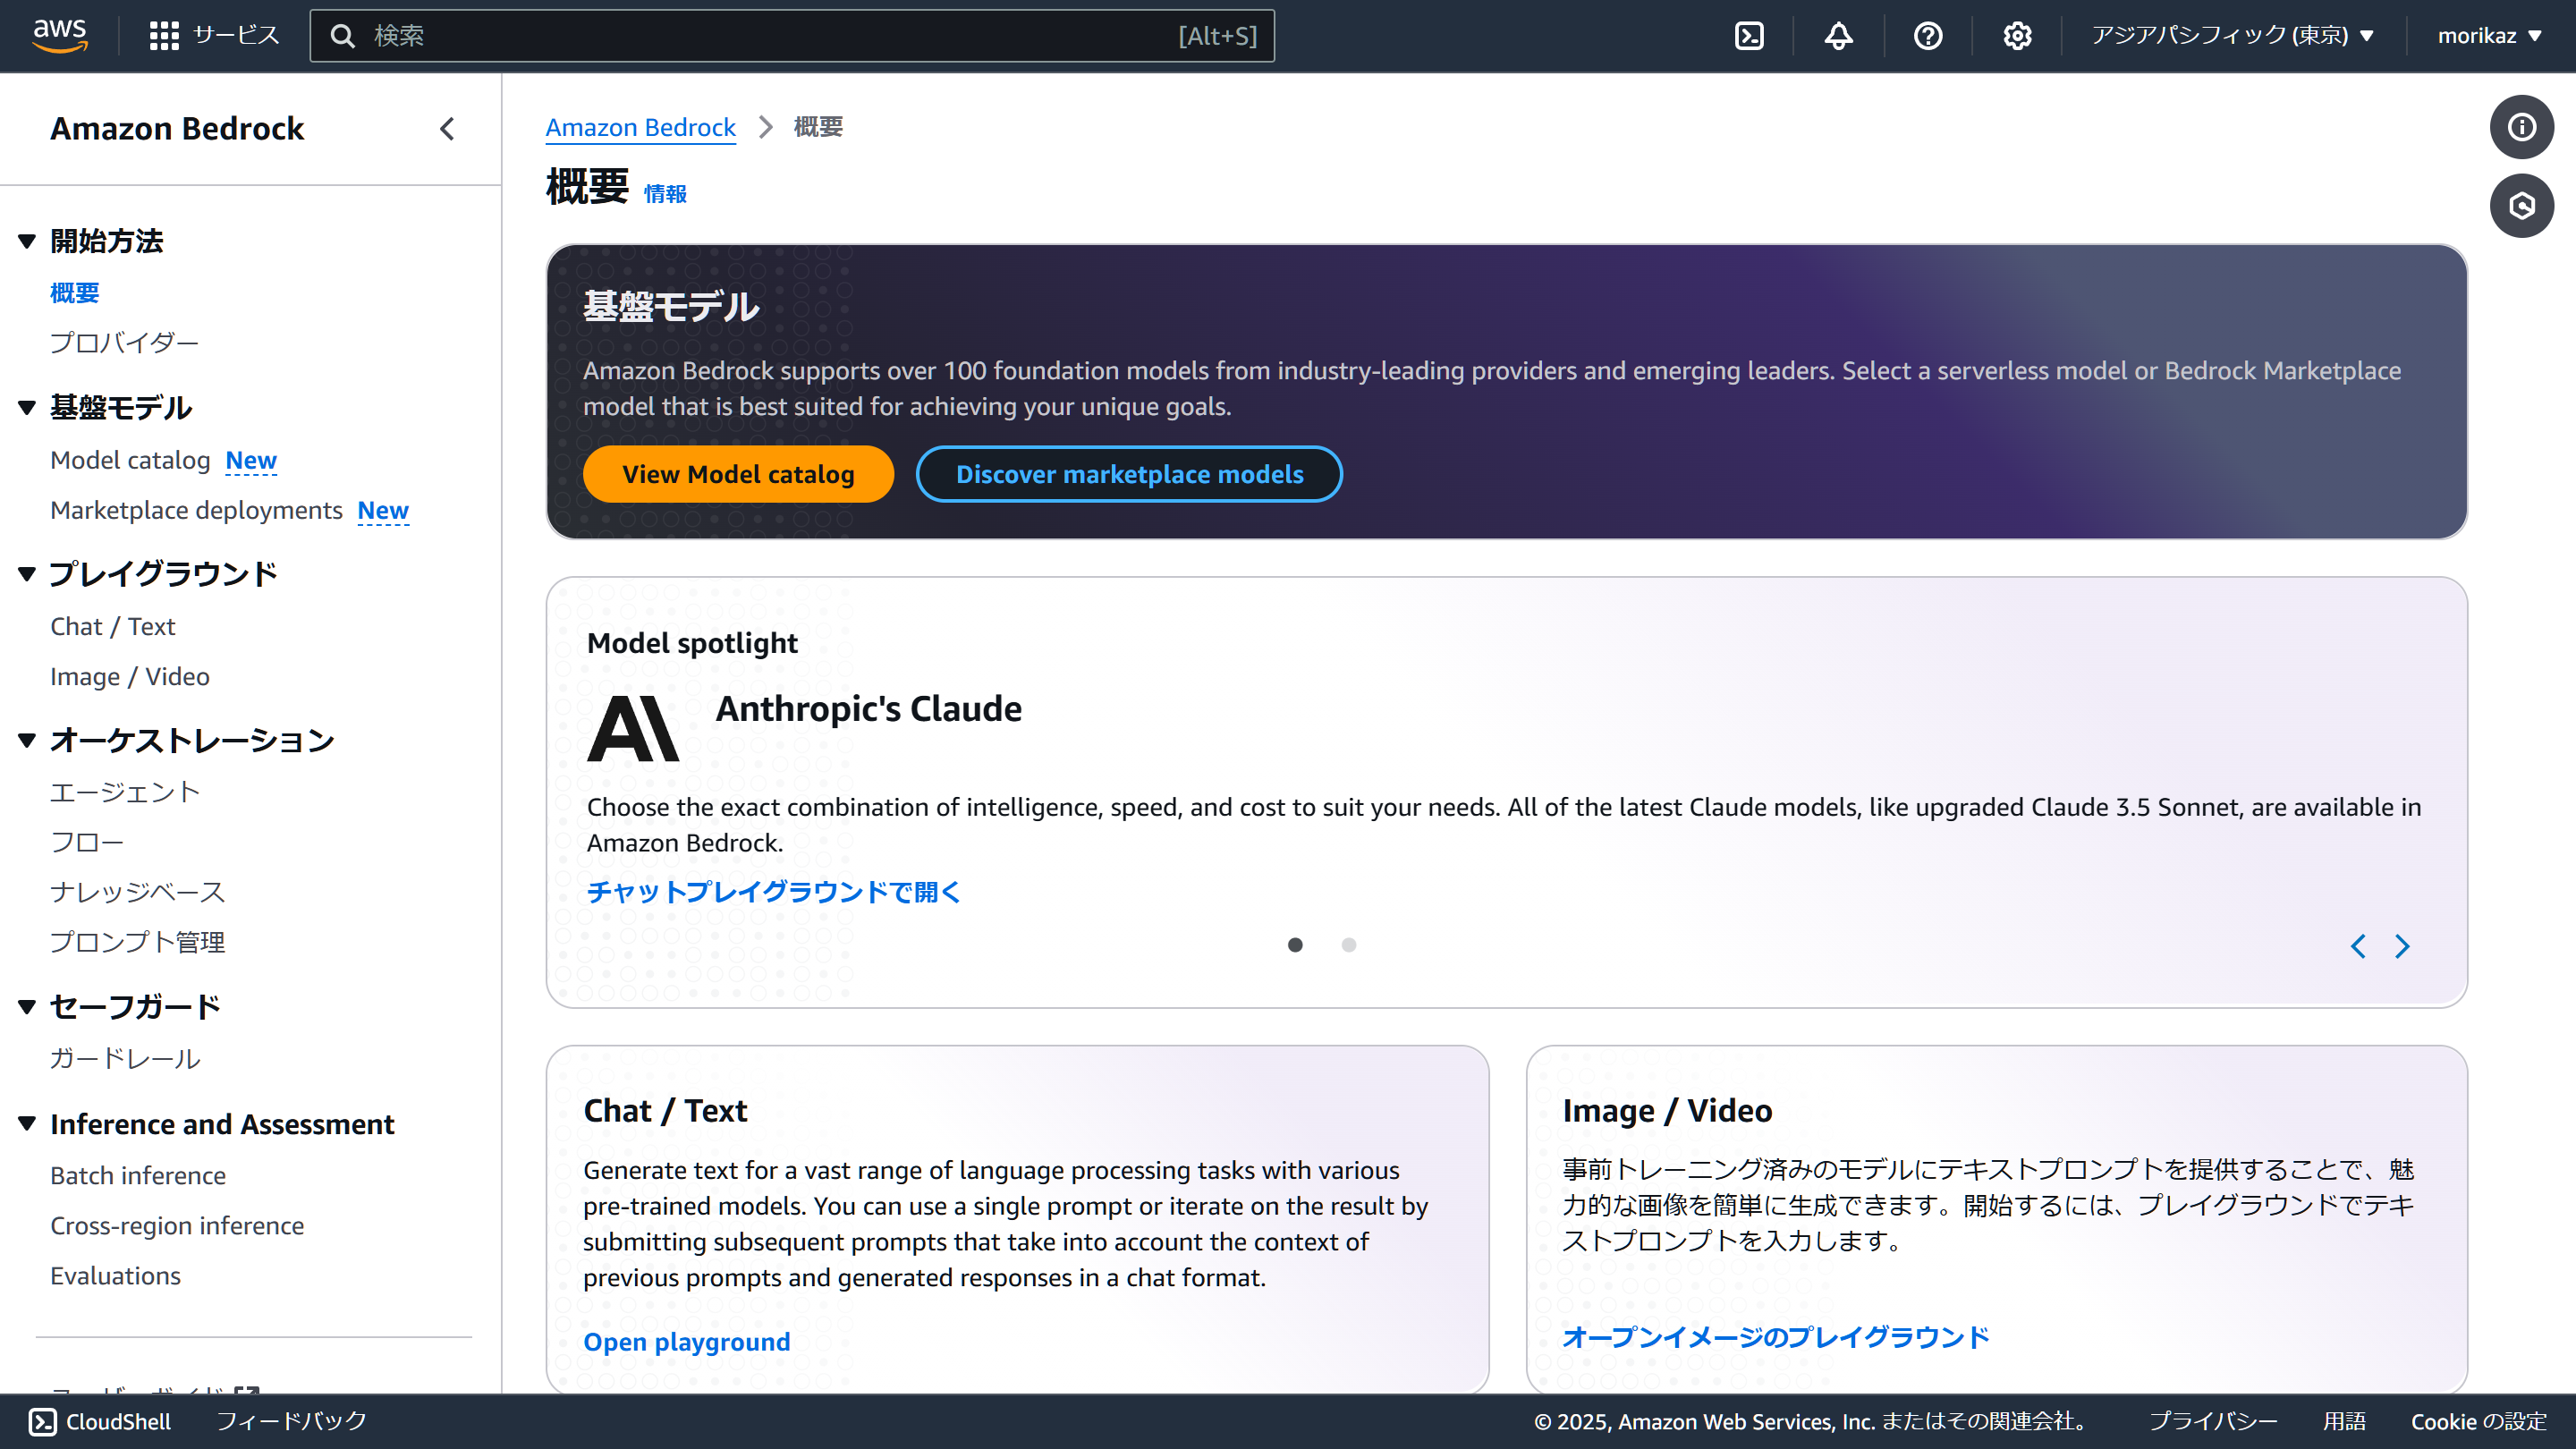Screen dimensions: 2576x1449
Task: Click the View Model catalog button
Action: (x=738, y=474)
